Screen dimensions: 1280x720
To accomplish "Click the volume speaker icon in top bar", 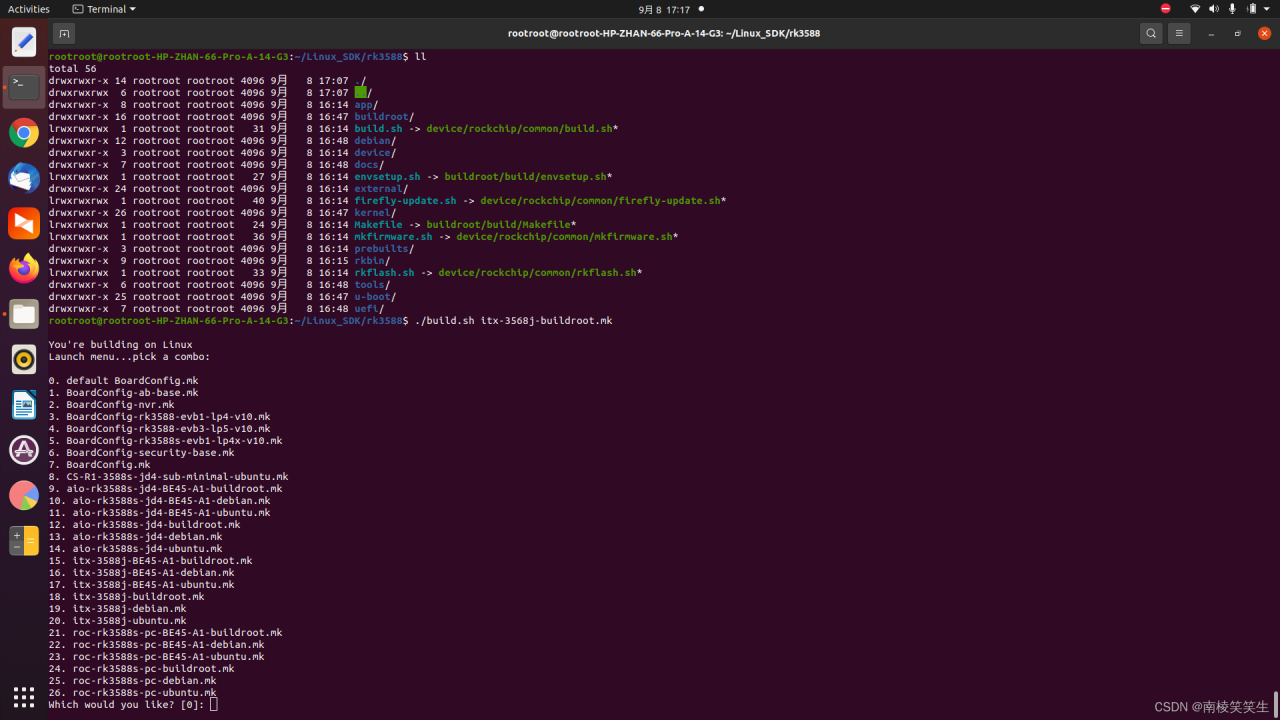I will pyautogui.click(x=1214, y=9).
